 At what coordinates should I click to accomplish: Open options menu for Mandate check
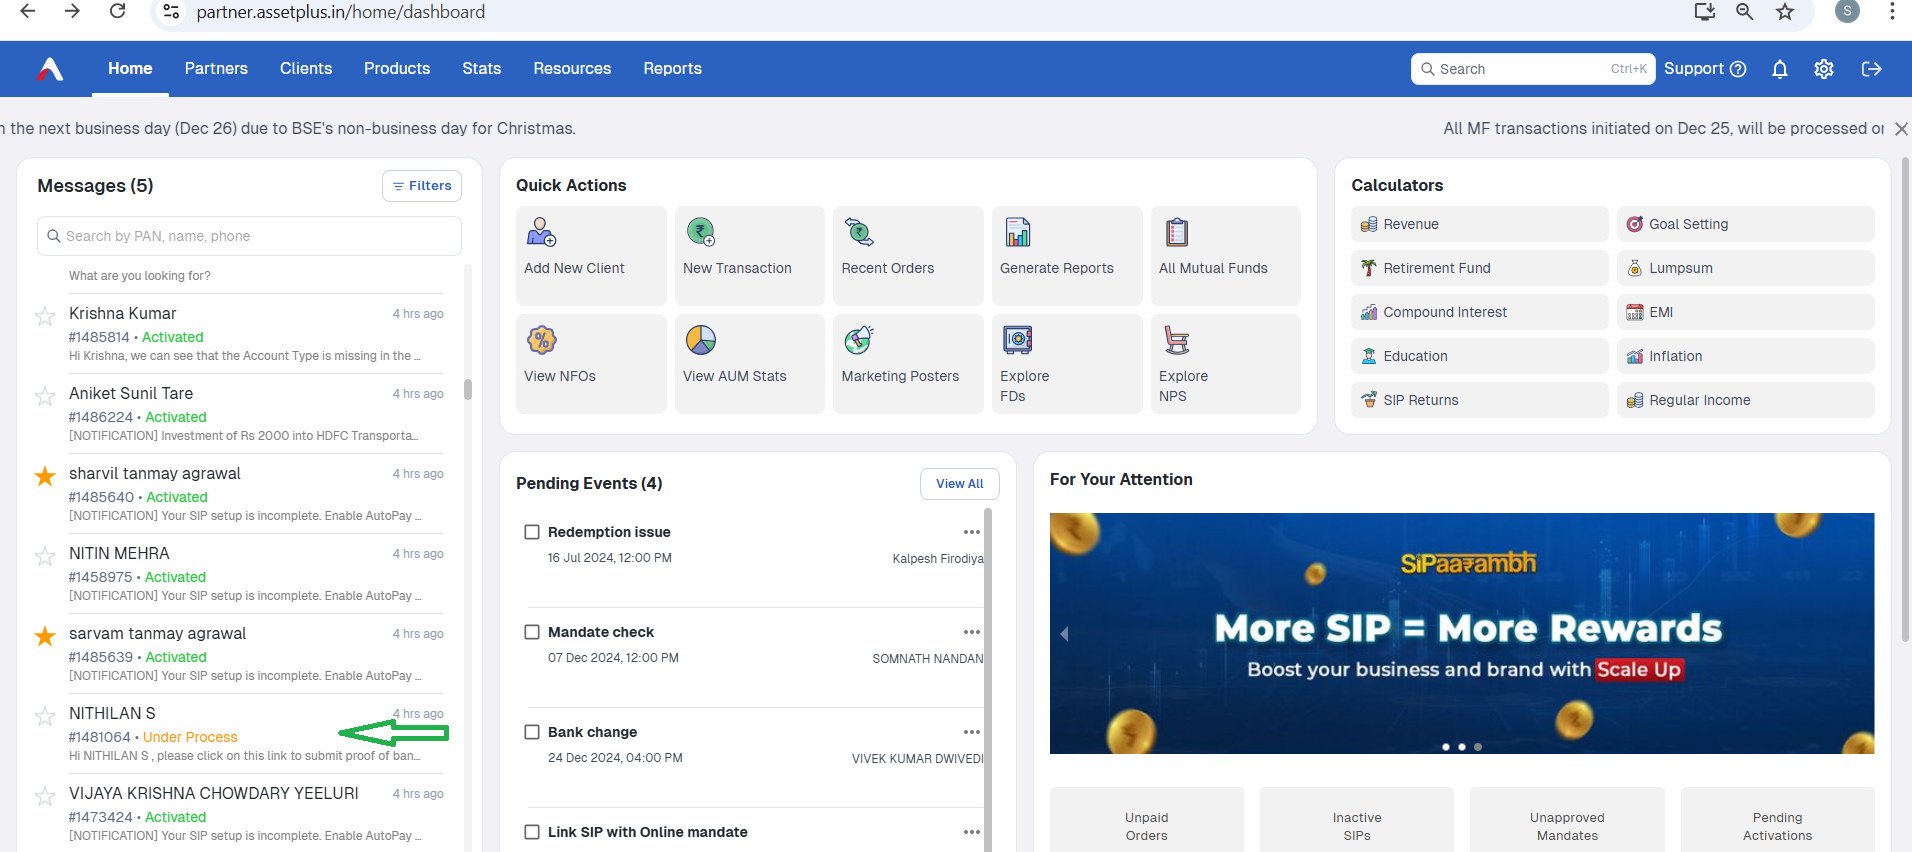pos(971,632)
